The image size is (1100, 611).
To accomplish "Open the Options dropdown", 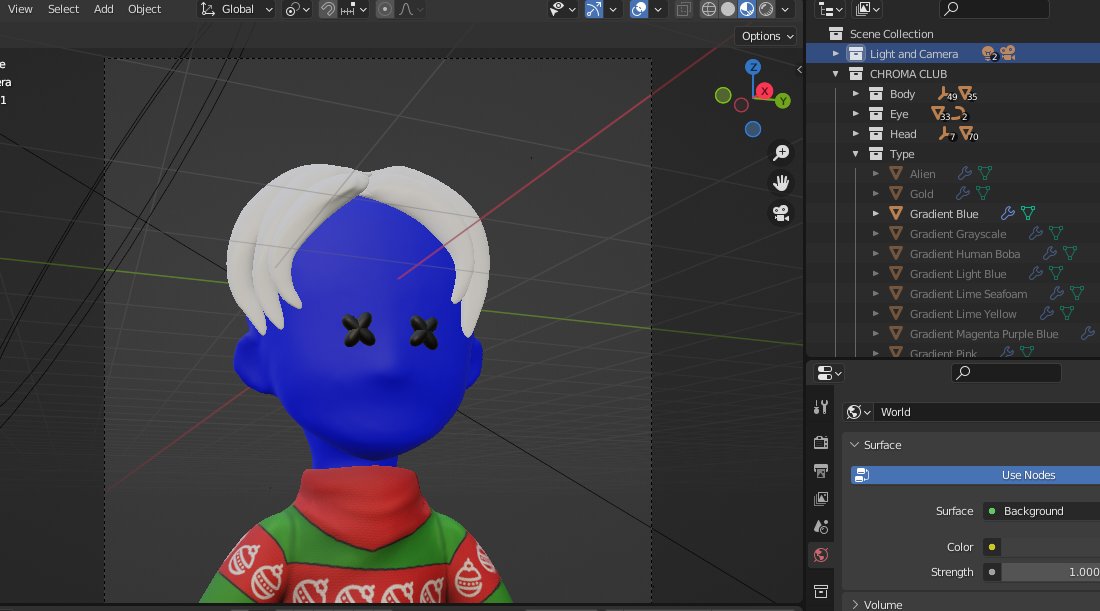I will pos(766,36).
